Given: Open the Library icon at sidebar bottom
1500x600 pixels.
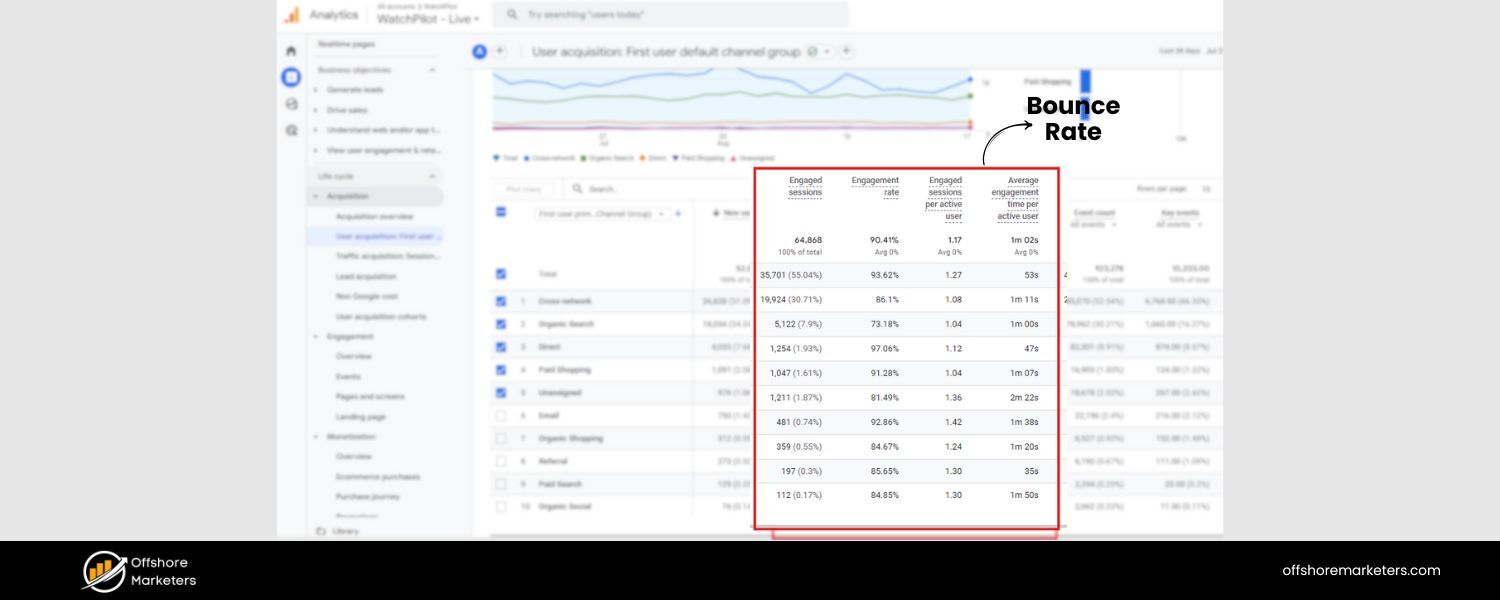Looking at the screenshot, I should click(324, 531).
